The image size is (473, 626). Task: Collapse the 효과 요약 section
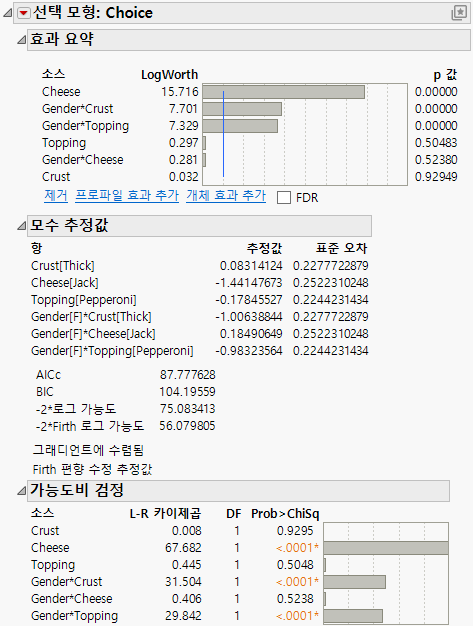[x=21, y=40]
